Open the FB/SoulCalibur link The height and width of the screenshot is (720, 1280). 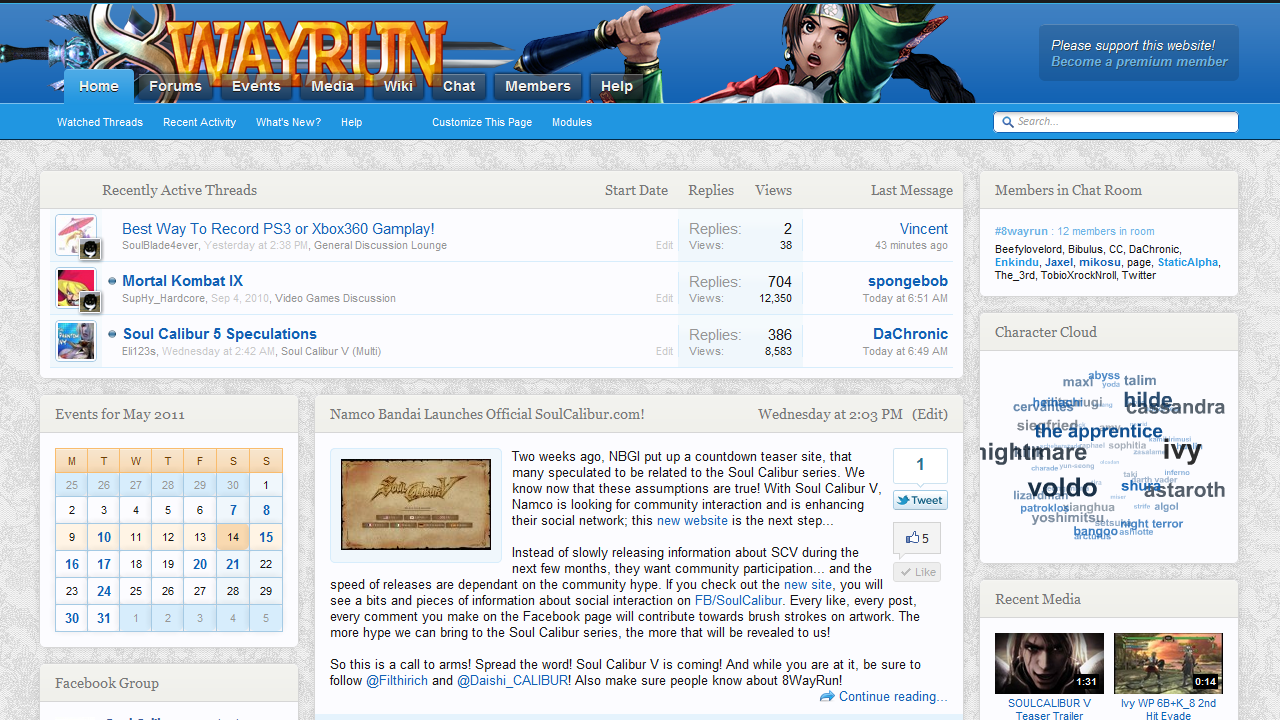[x=738, y=601]
